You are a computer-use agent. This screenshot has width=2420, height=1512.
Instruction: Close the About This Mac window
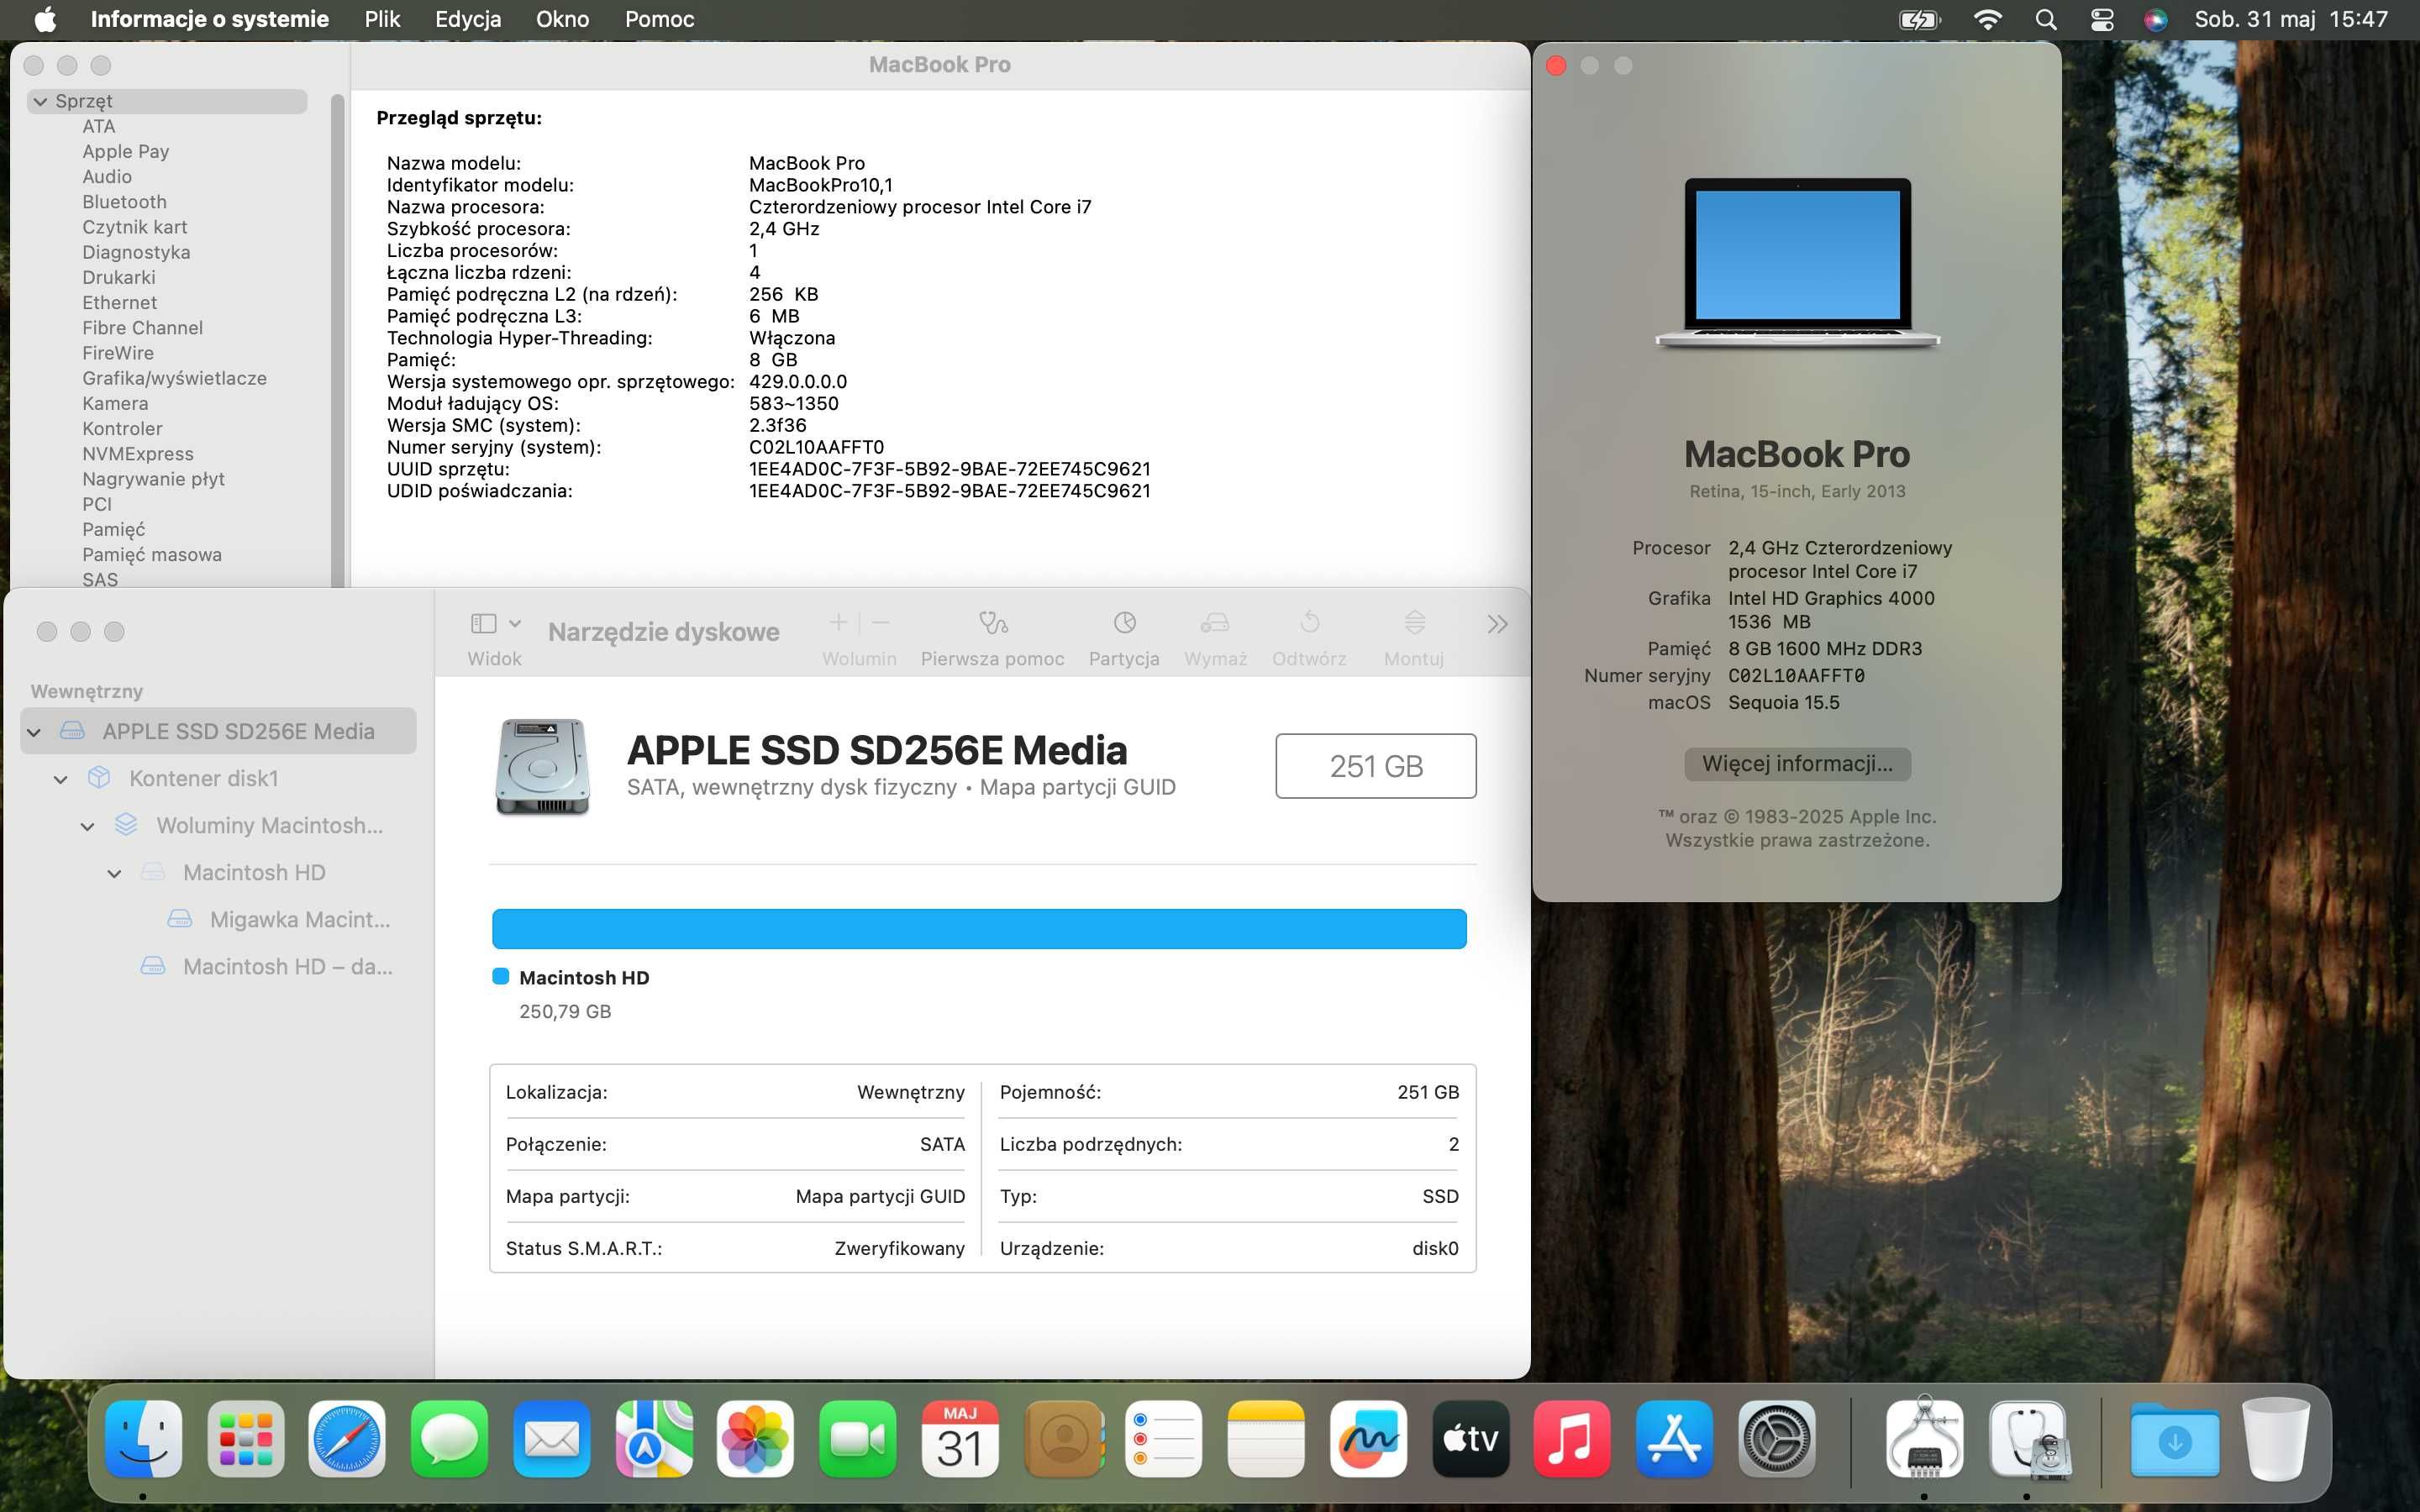coord(1556,65)
